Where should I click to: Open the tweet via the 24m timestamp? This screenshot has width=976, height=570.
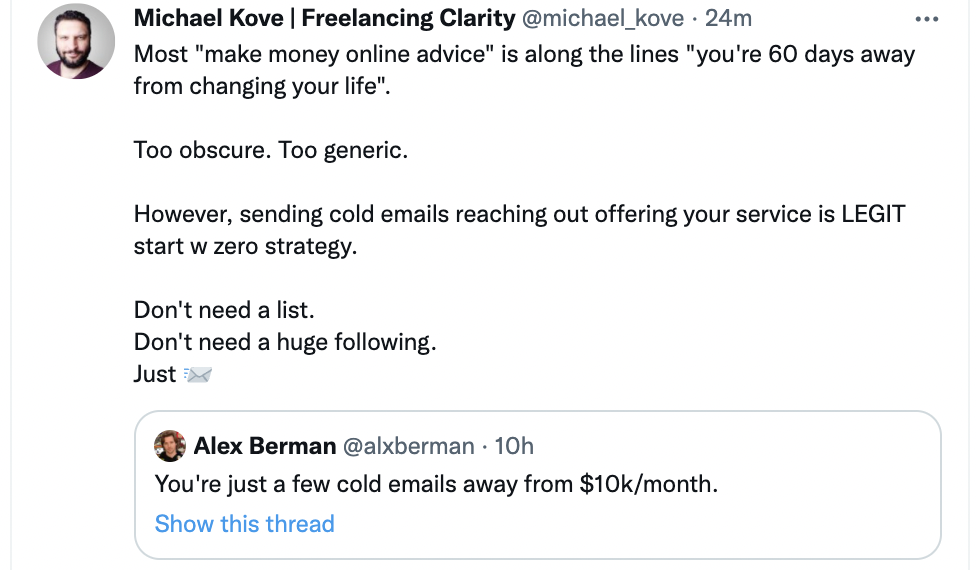pyautogui.click(x=729, y=19)
